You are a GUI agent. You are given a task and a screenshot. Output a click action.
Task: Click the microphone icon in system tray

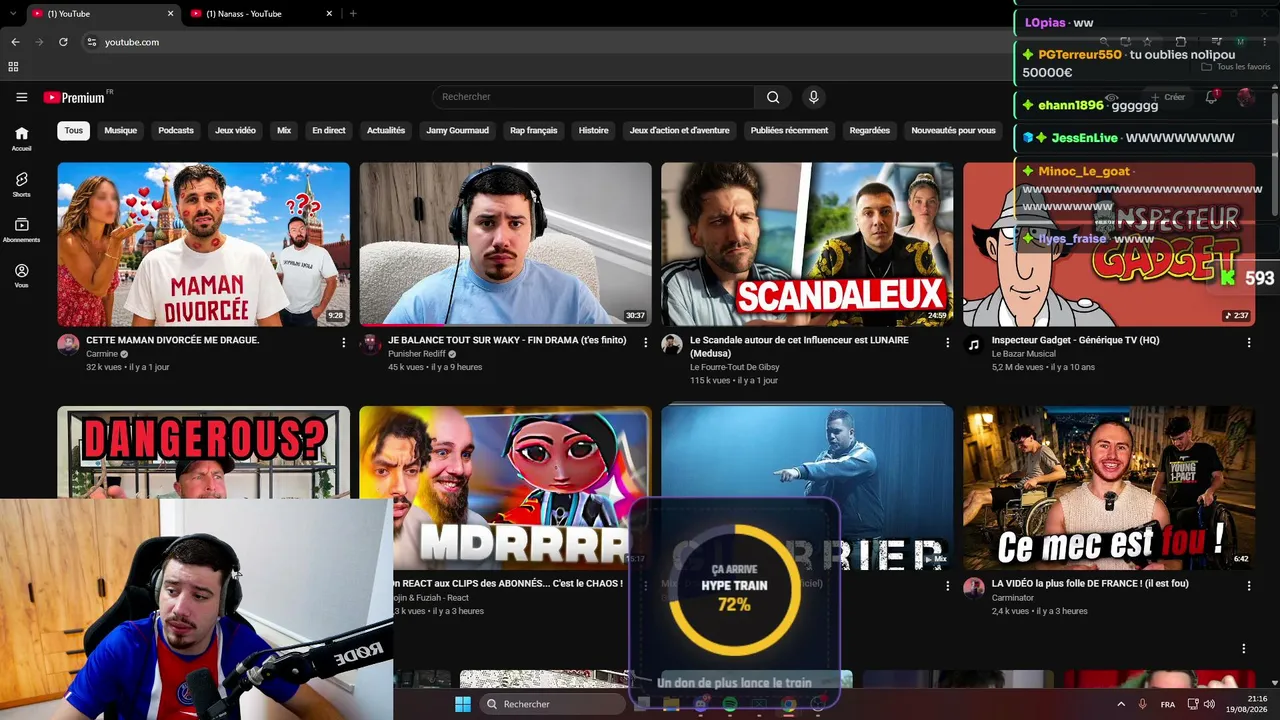[x=1142, y=704]
